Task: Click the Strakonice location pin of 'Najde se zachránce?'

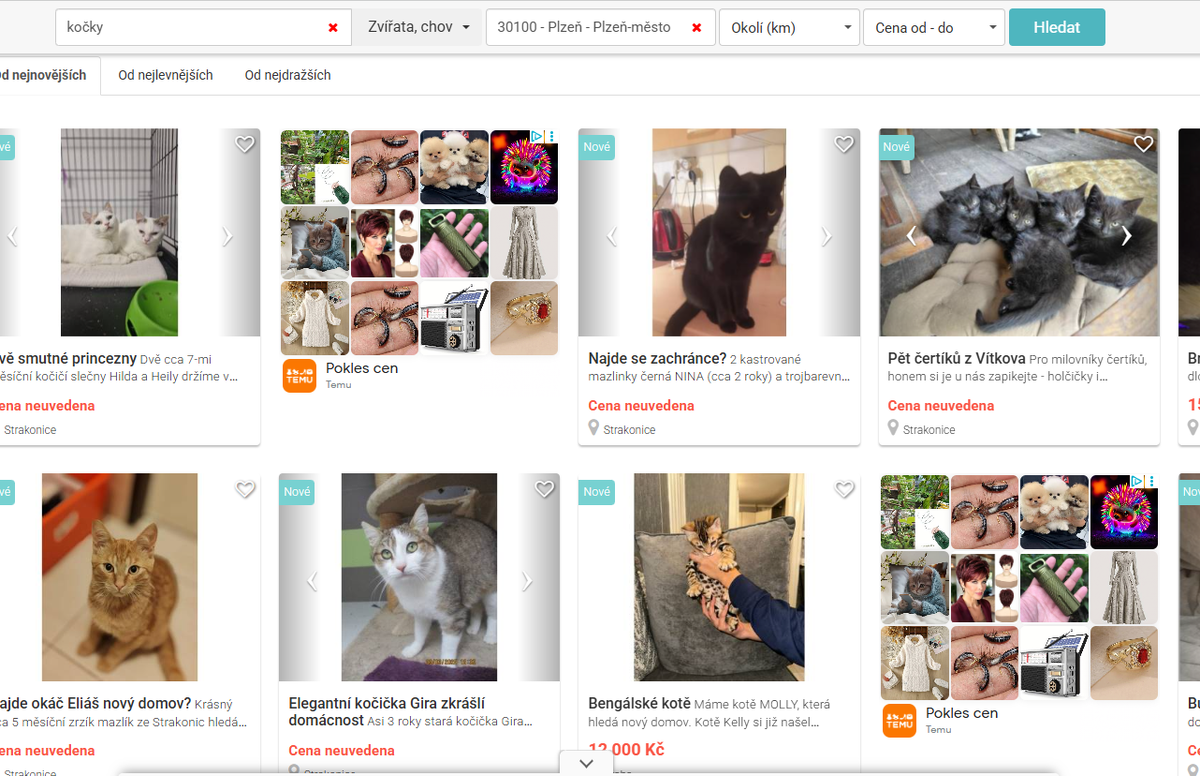Action: 594,428
